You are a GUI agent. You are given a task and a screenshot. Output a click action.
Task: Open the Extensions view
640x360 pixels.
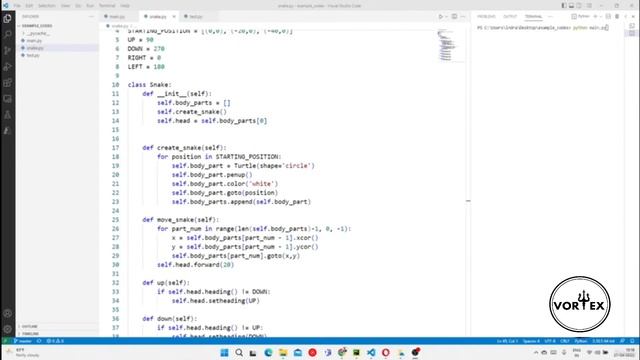[x=7, y=83]
